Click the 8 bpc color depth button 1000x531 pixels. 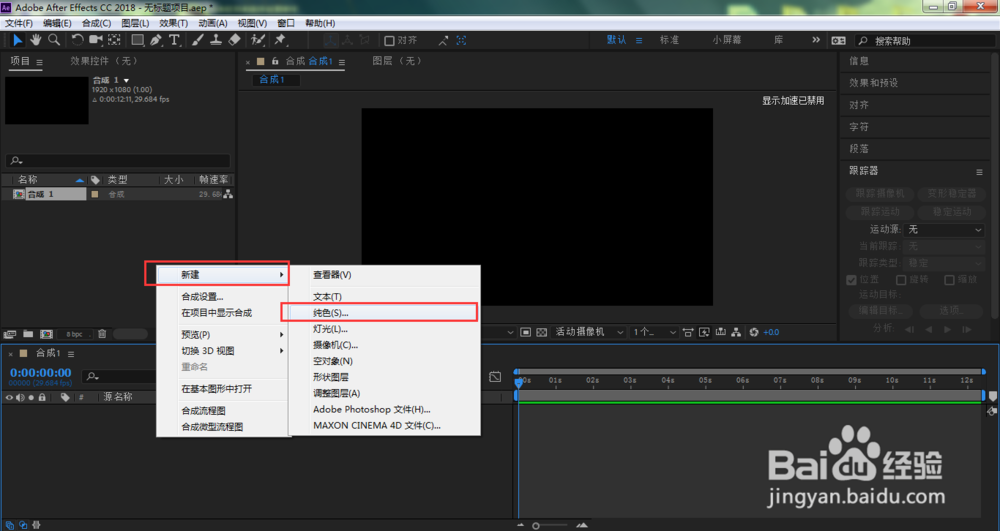(x=74, y=334)
